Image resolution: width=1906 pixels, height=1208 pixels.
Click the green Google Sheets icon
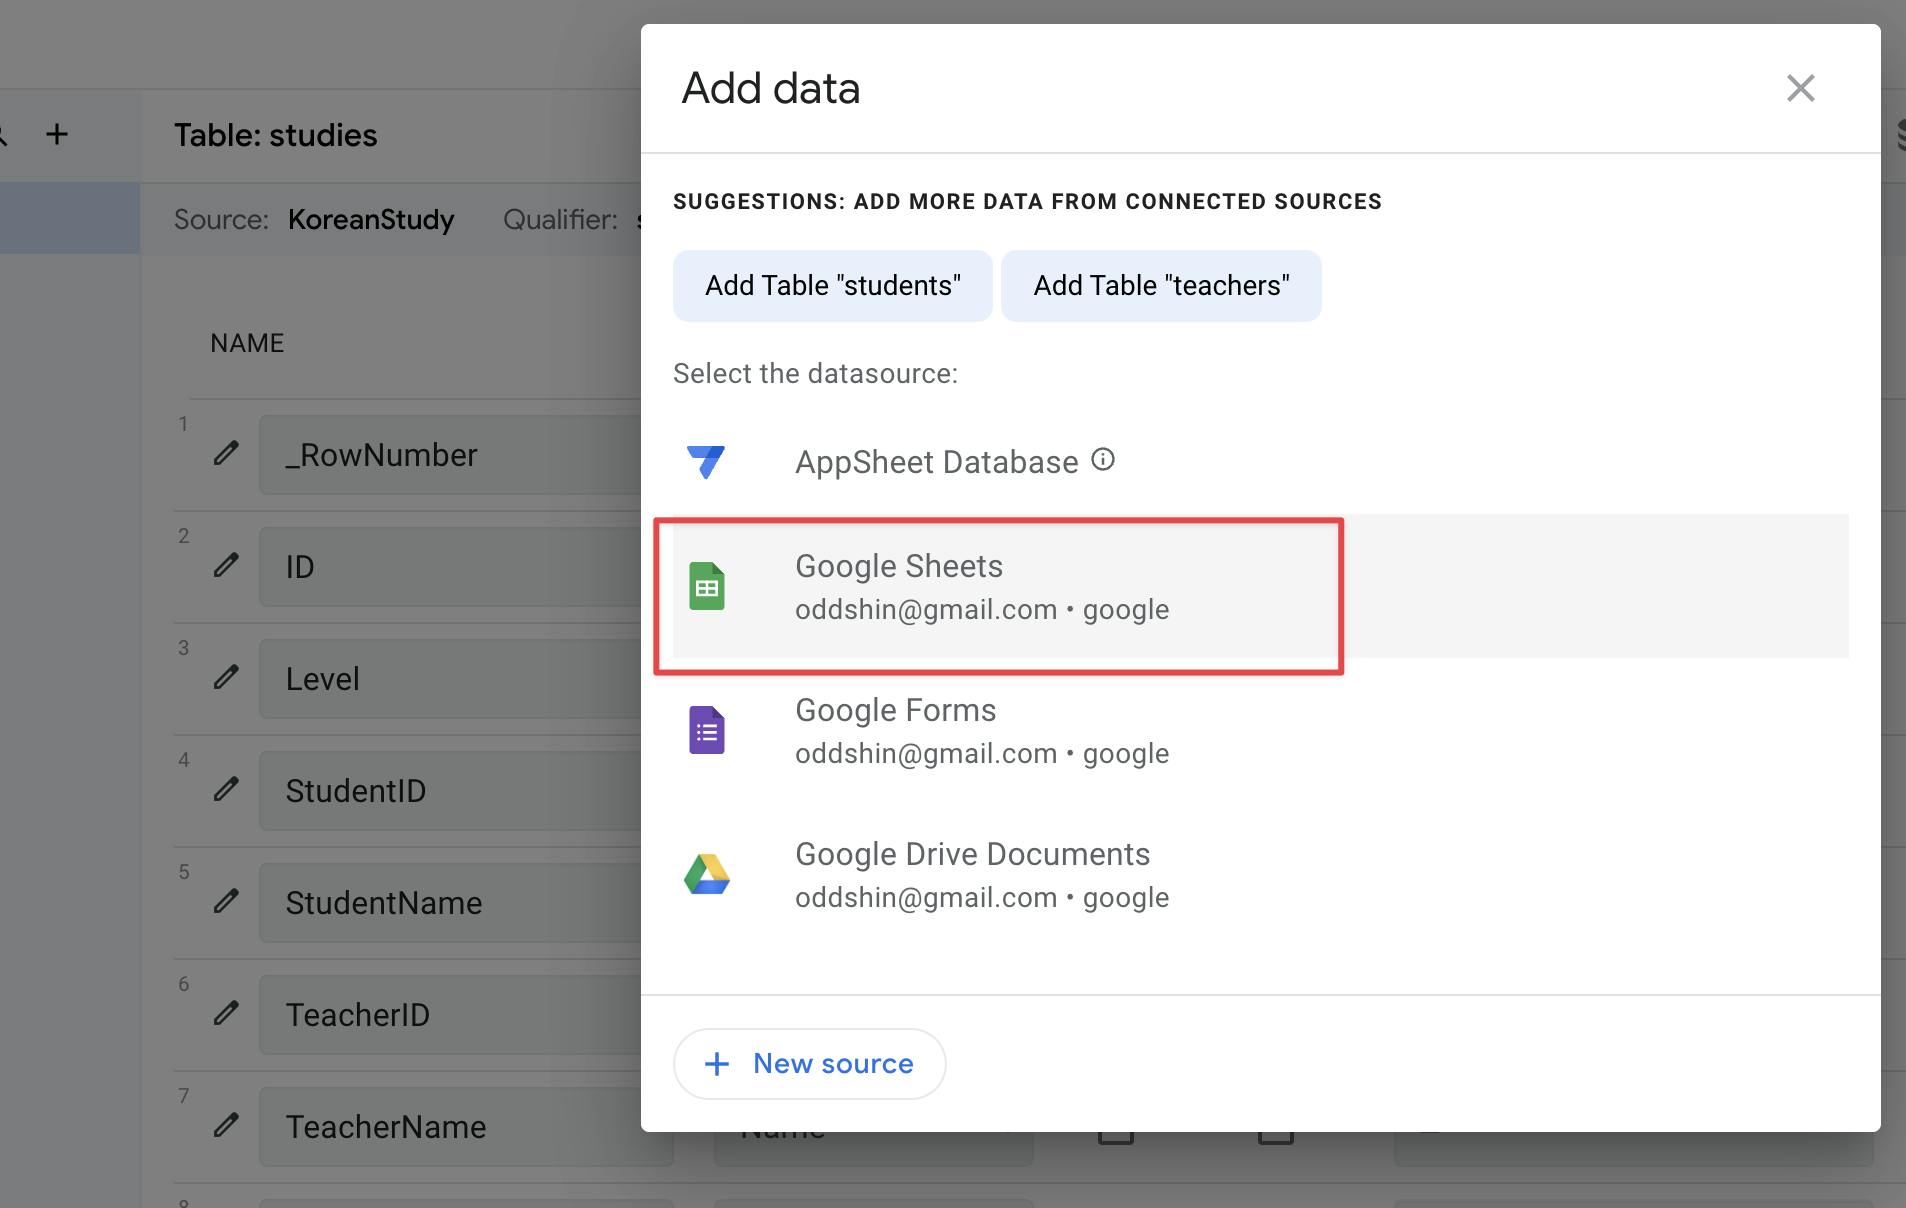(707, 586)
